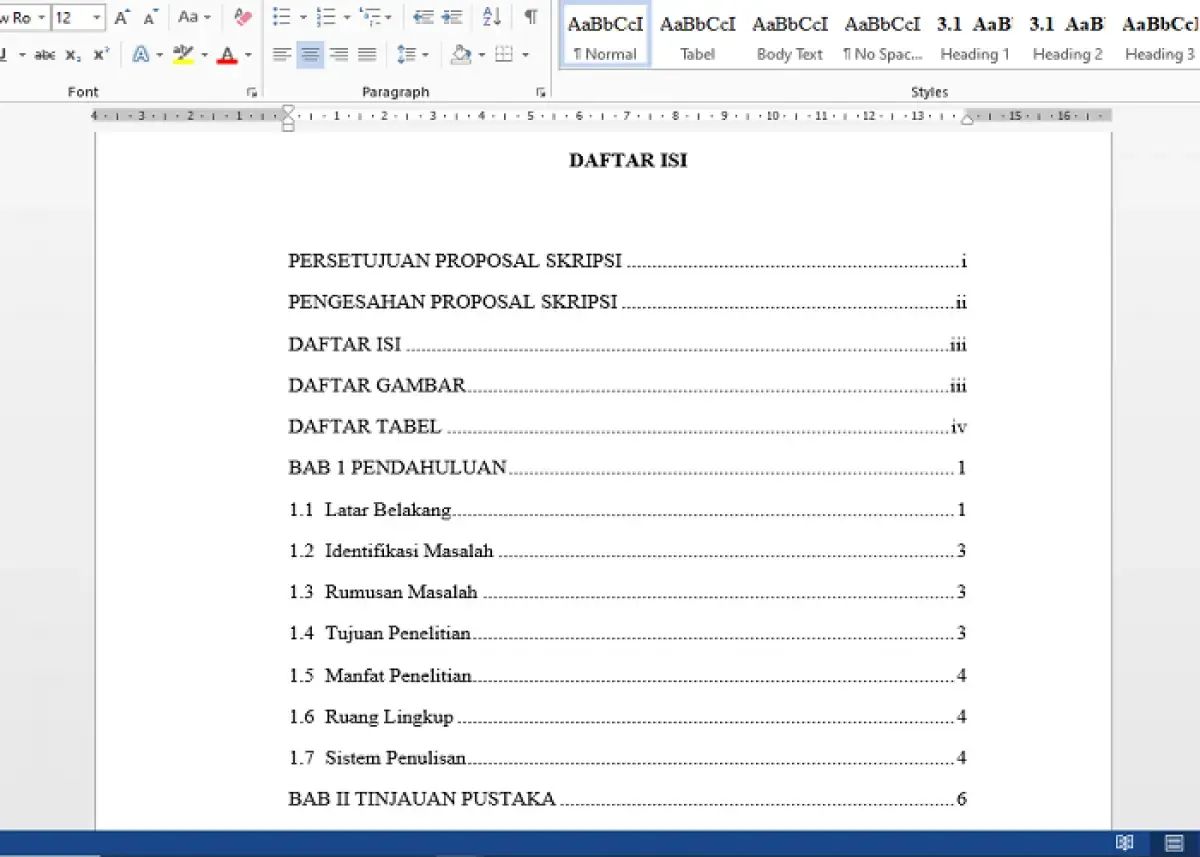The width and height of the screenshot is (1200, 857).
Task: Select the right indent marker on ruler
Action: pos(967,119)
